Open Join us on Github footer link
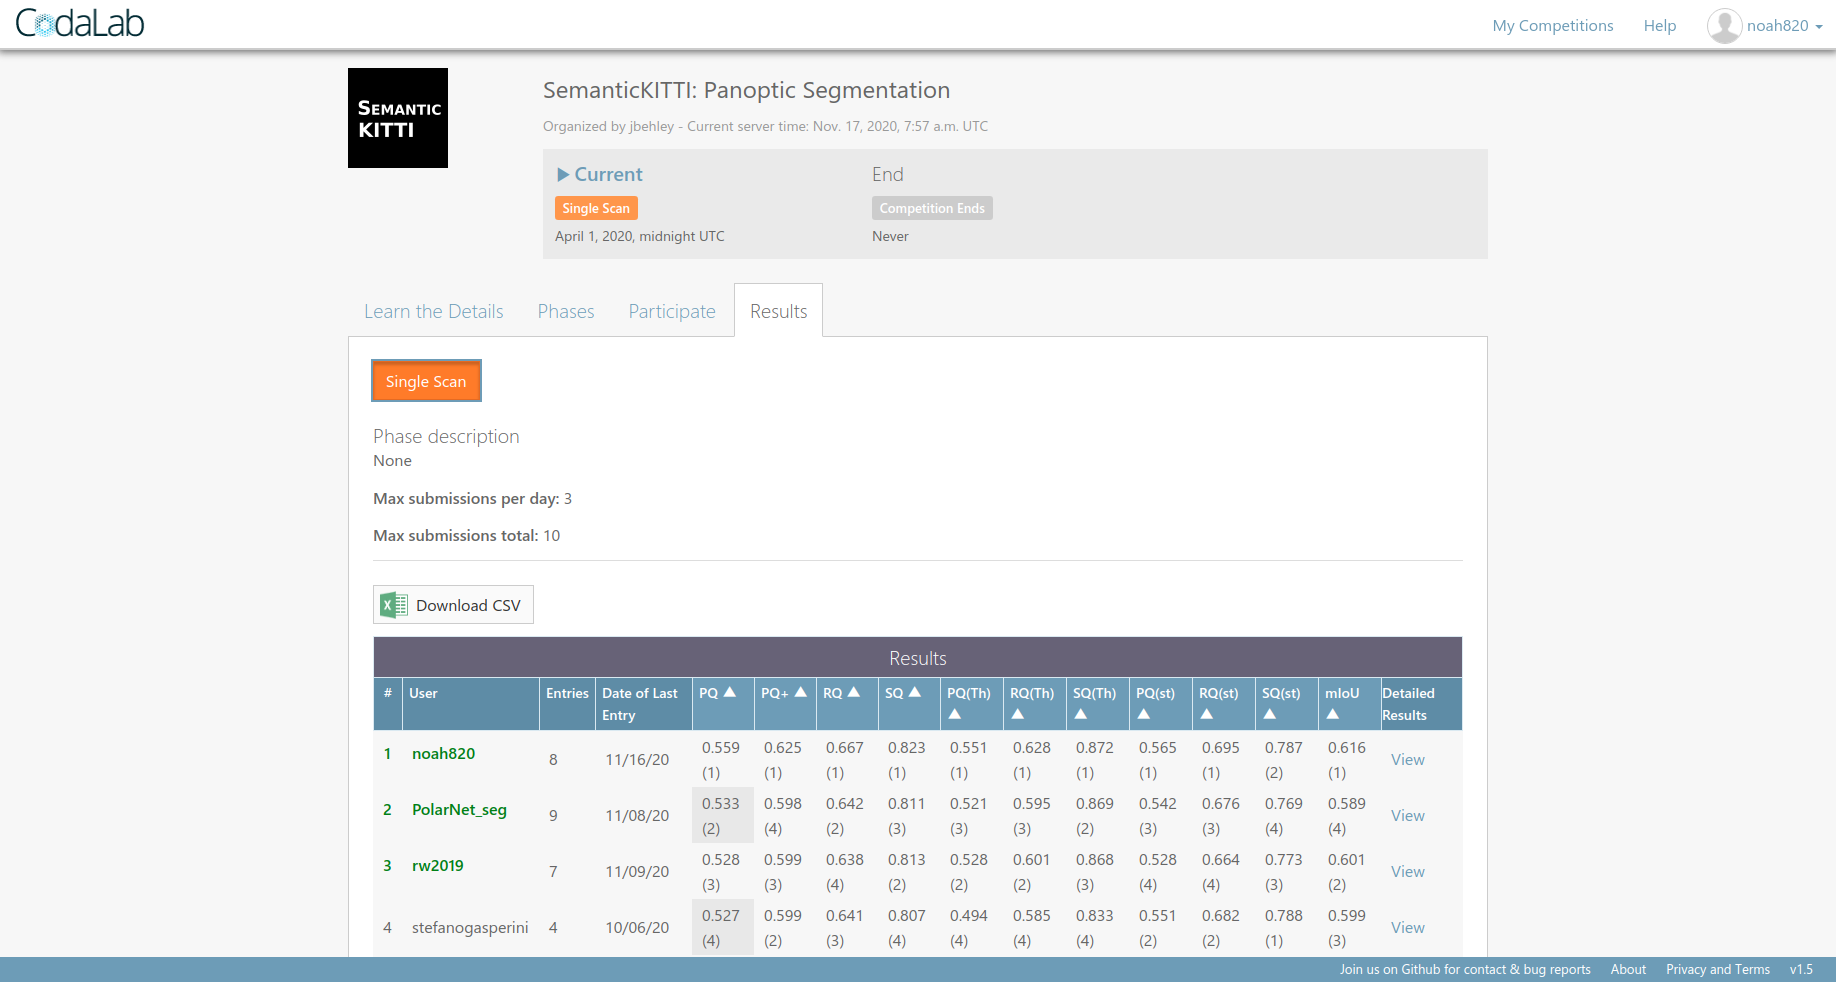The height and width of the screenshot is (982, 1836). coord(1465,969)
